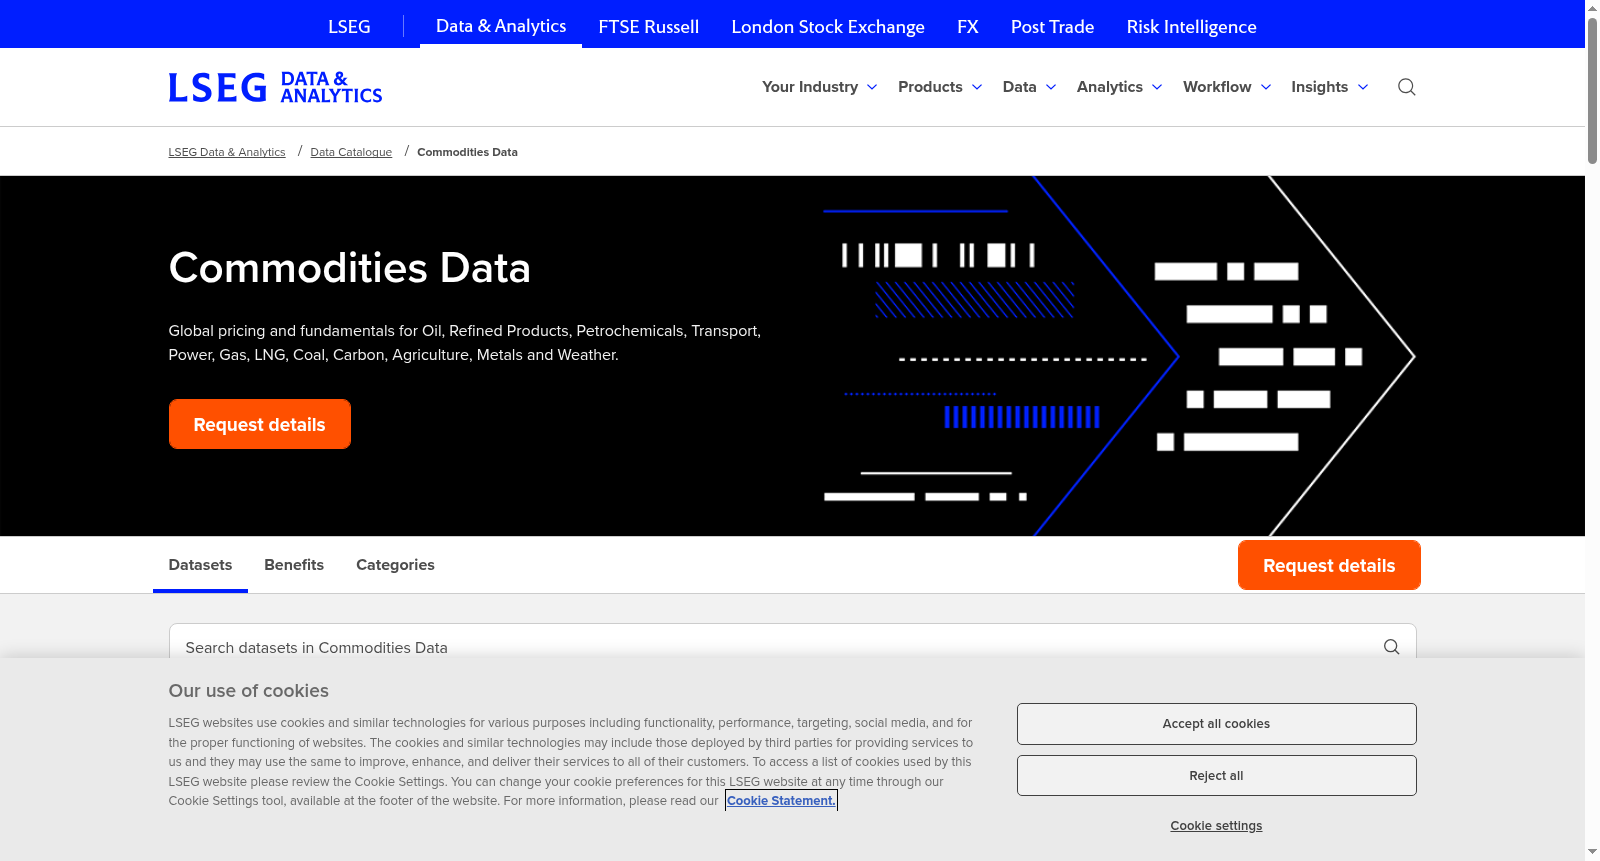Accept all cookies
The height and width of the screenshot is (861, 1600).
point(1216,724)
